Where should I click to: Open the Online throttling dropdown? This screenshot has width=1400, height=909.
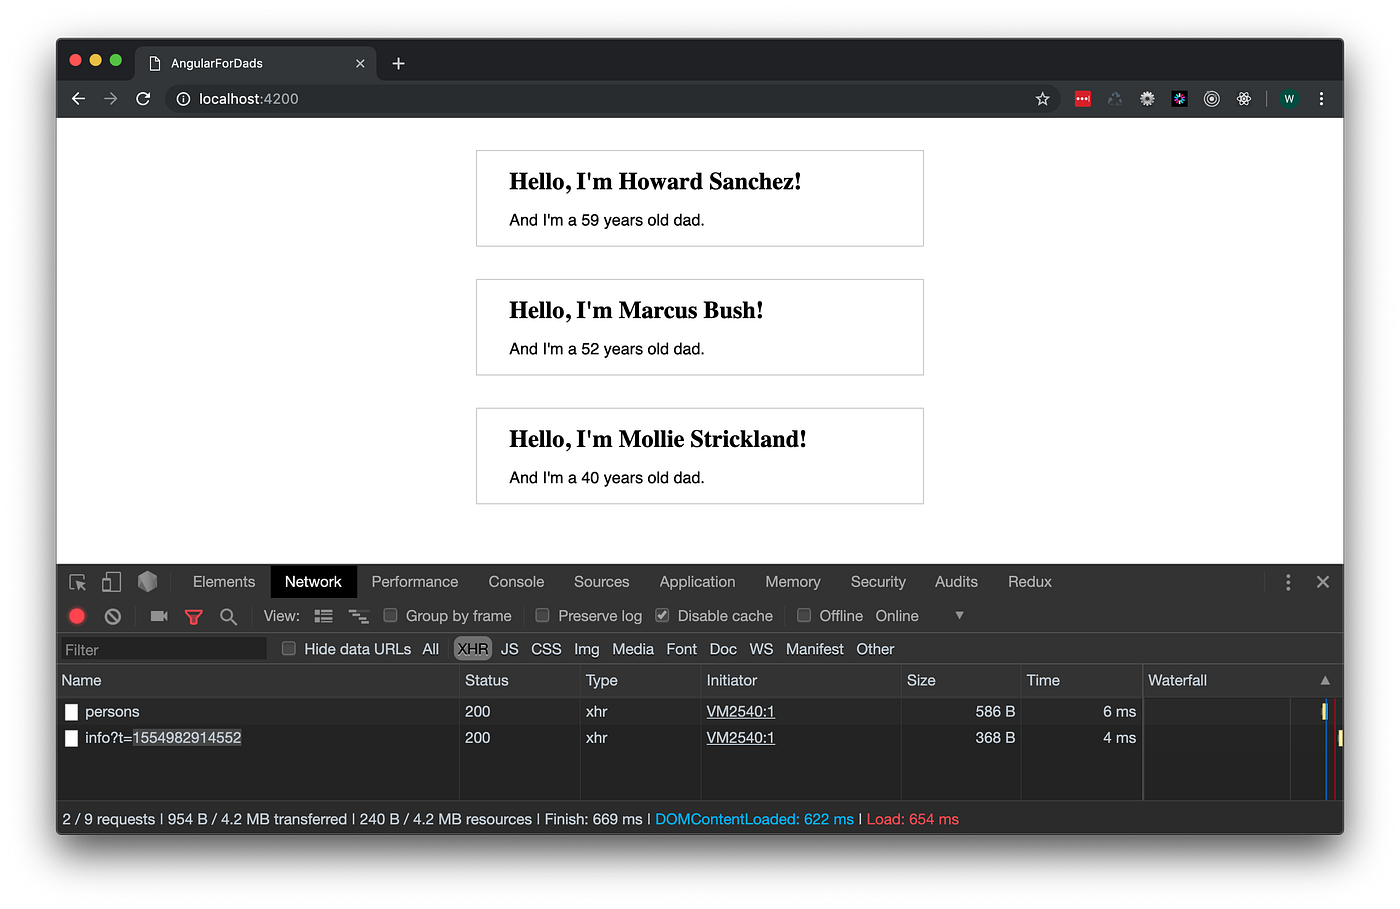(x=897, y=615)
